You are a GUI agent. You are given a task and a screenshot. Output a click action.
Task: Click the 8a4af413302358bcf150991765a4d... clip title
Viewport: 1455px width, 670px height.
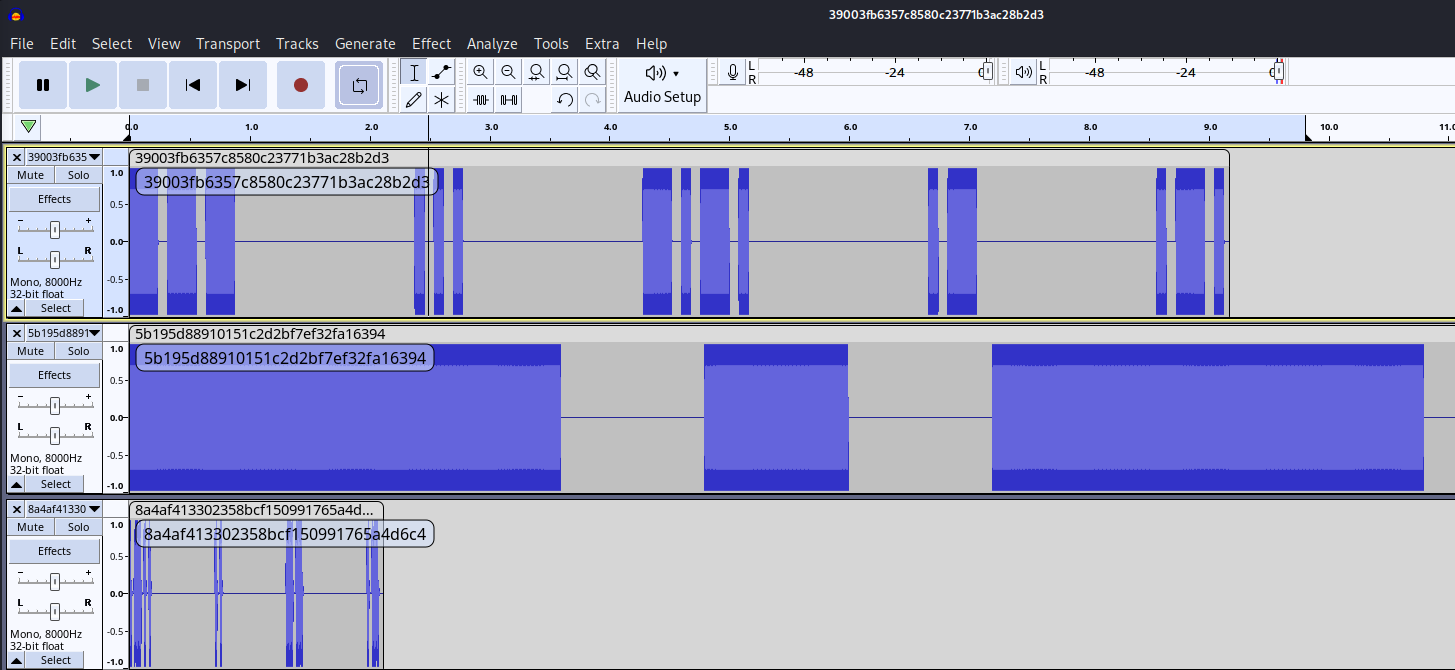pyautogui.click(x=255, y=510)
